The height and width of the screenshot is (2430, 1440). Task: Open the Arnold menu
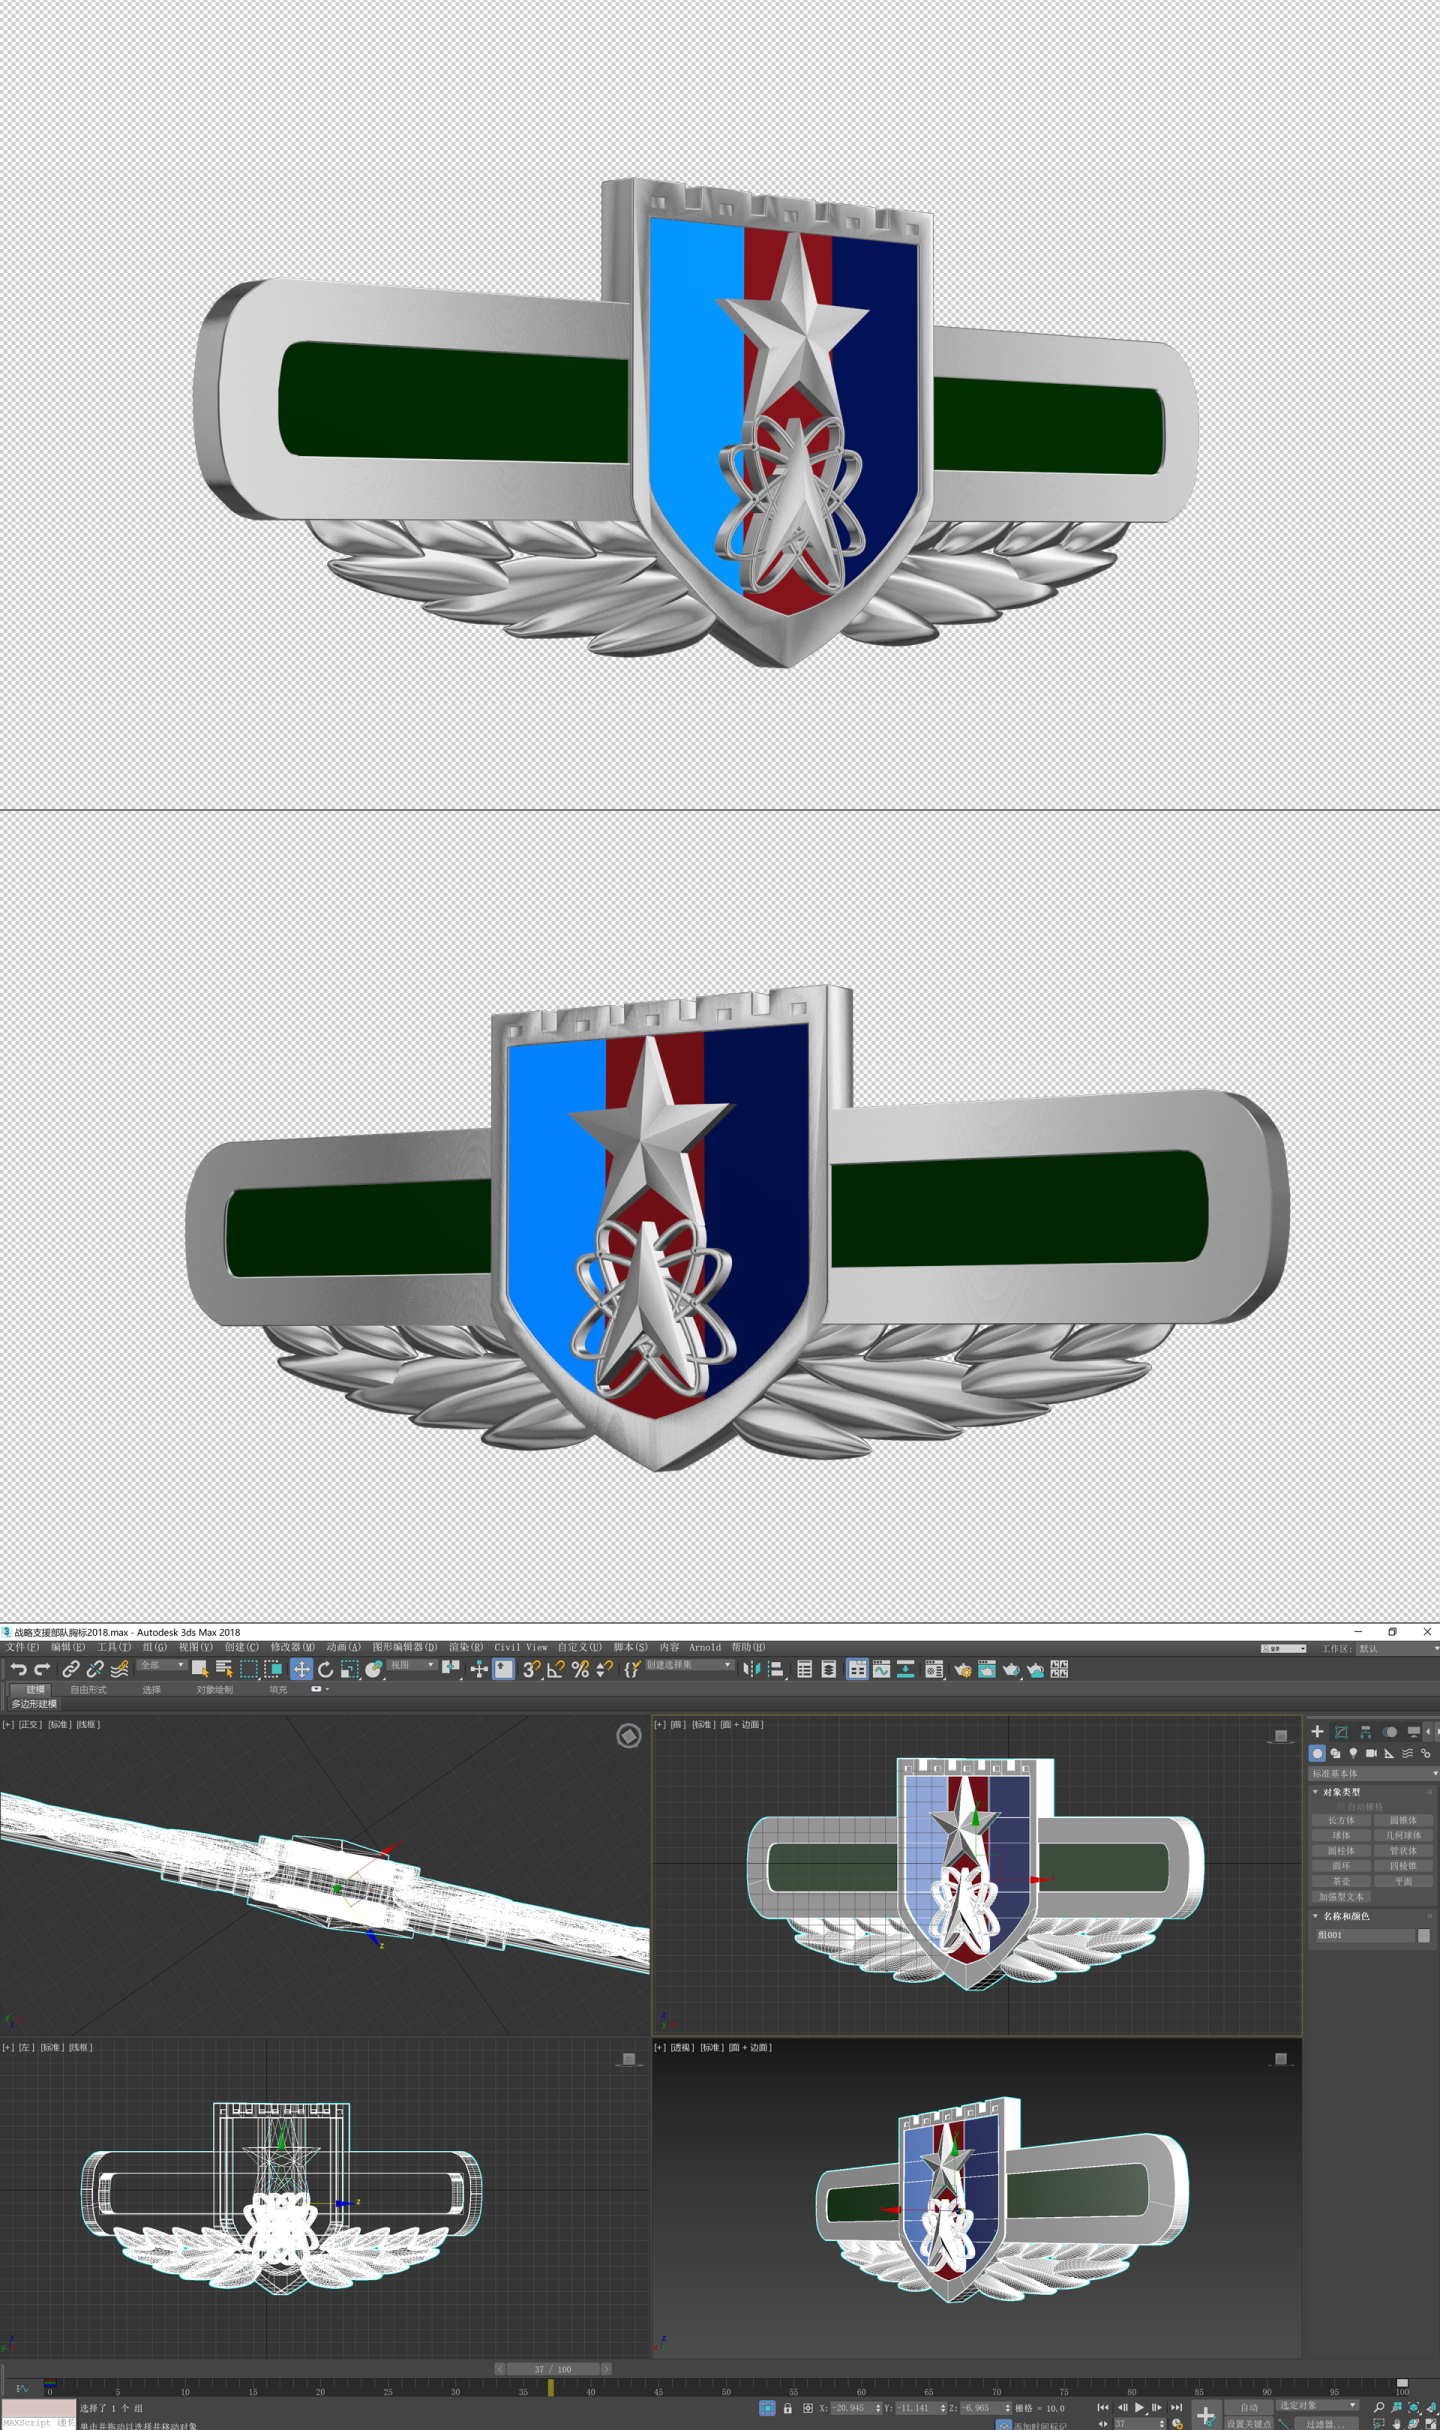(704, 1647)
